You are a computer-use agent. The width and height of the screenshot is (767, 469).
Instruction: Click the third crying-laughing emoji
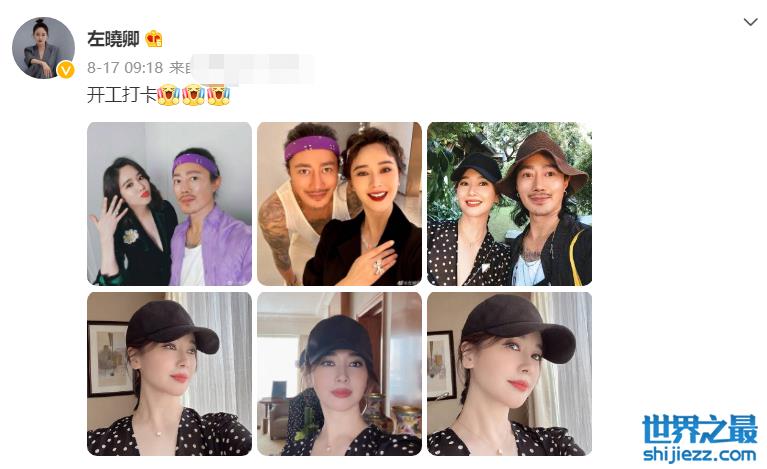tap(218, 94)
